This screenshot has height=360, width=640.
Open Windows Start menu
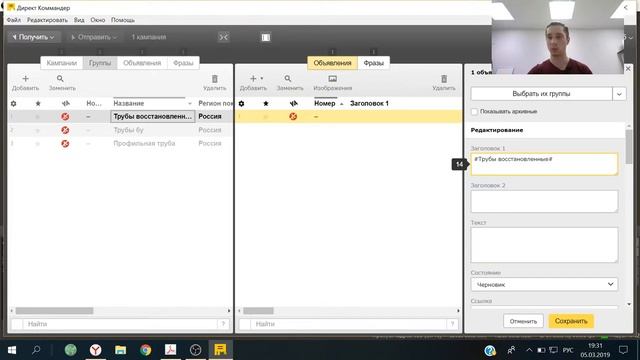(12, 350)
